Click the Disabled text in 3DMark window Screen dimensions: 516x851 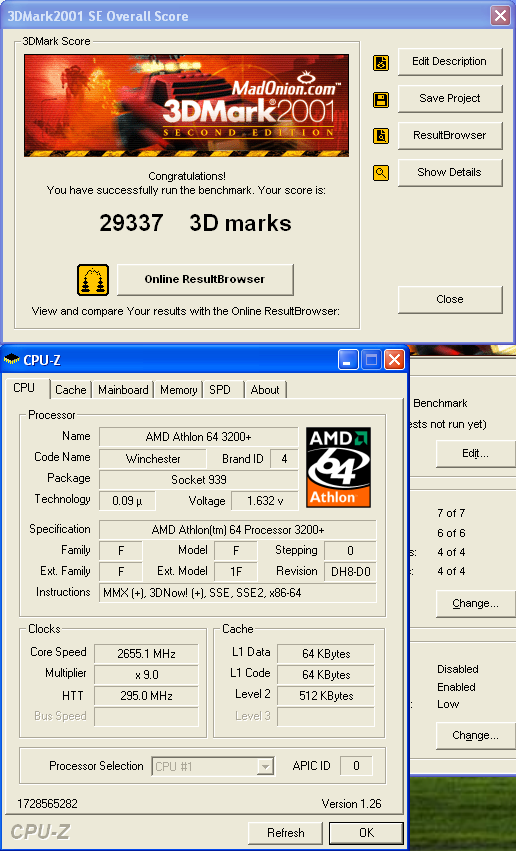point(458,669)
